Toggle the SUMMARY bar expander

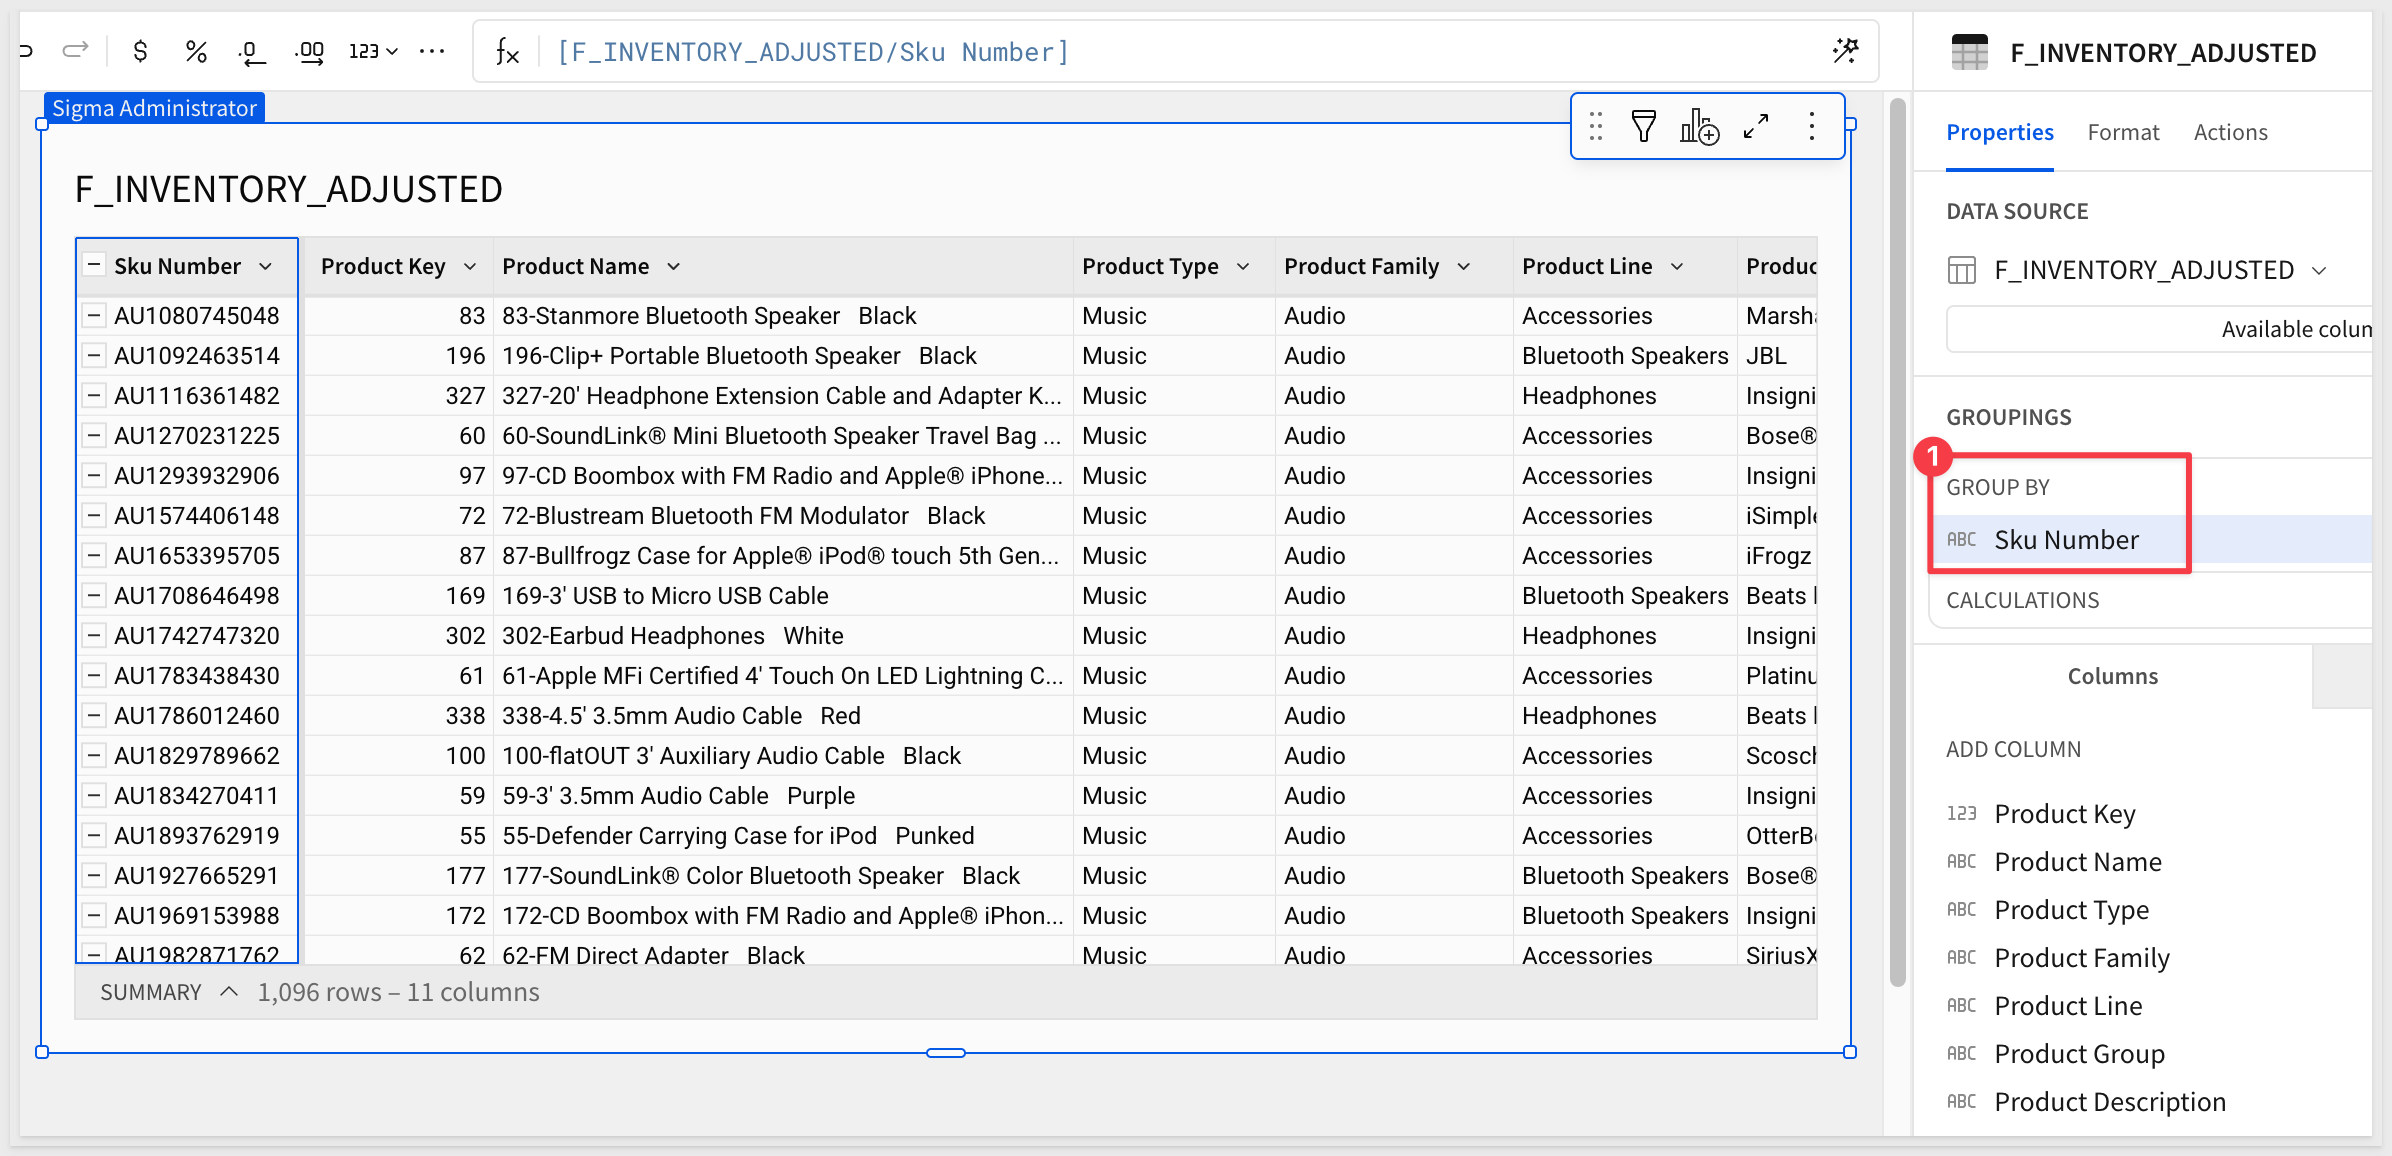tap(229, 992)
